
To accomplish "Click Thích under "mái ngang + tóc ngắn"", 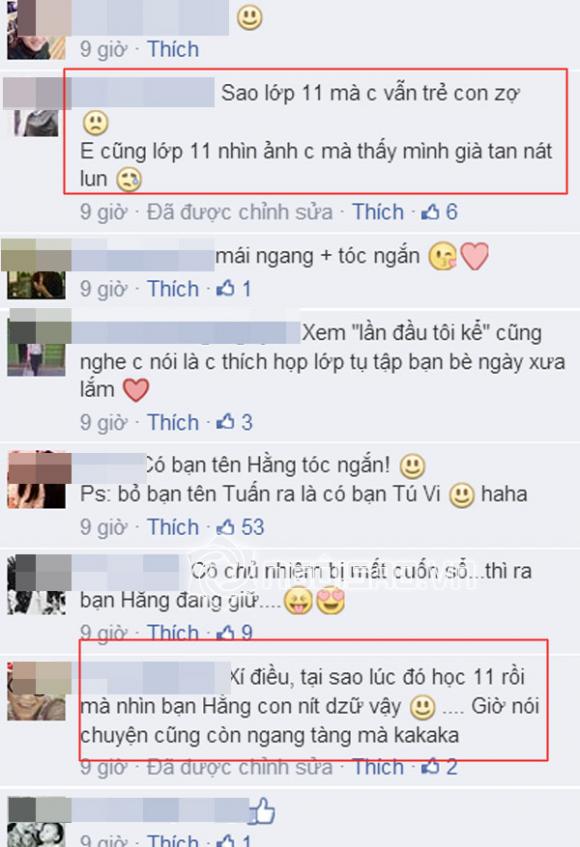I will pos(173,289).
